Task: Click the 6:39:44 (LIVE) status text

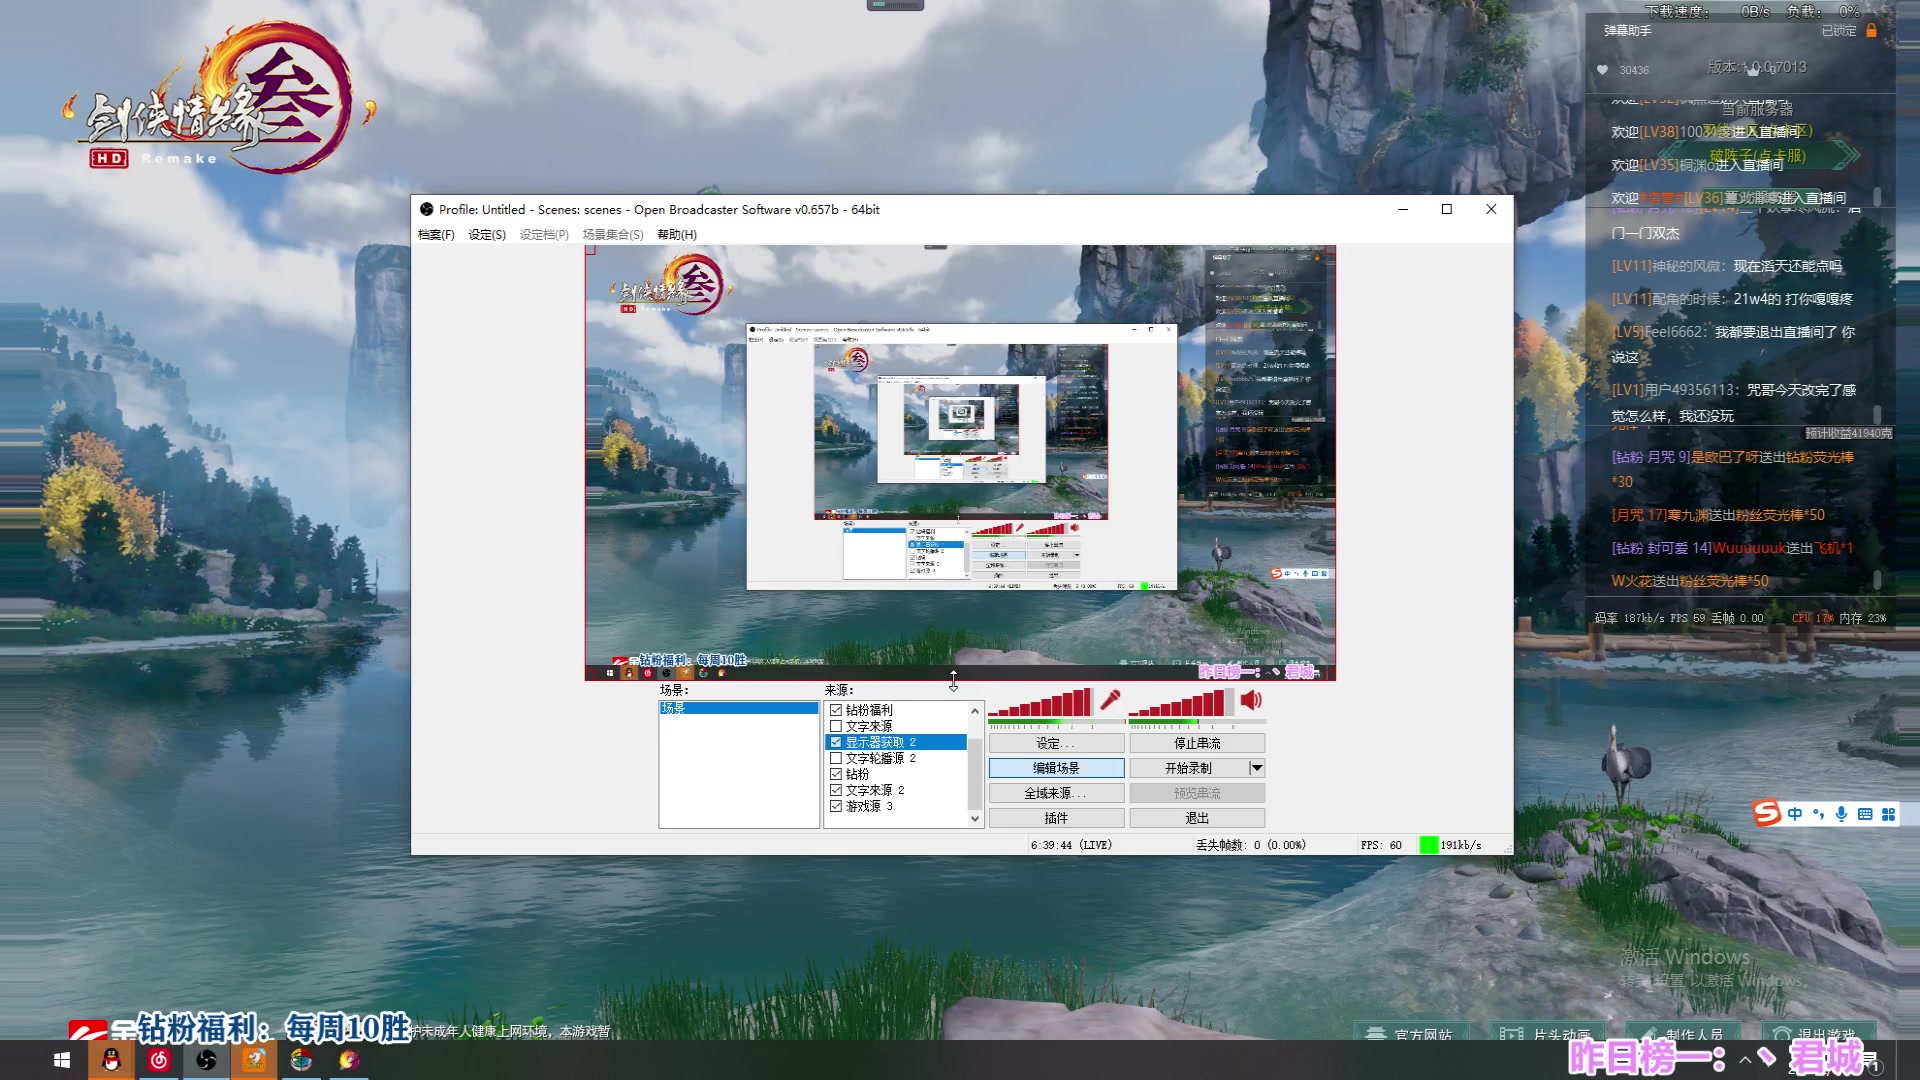Action: 1071,845
